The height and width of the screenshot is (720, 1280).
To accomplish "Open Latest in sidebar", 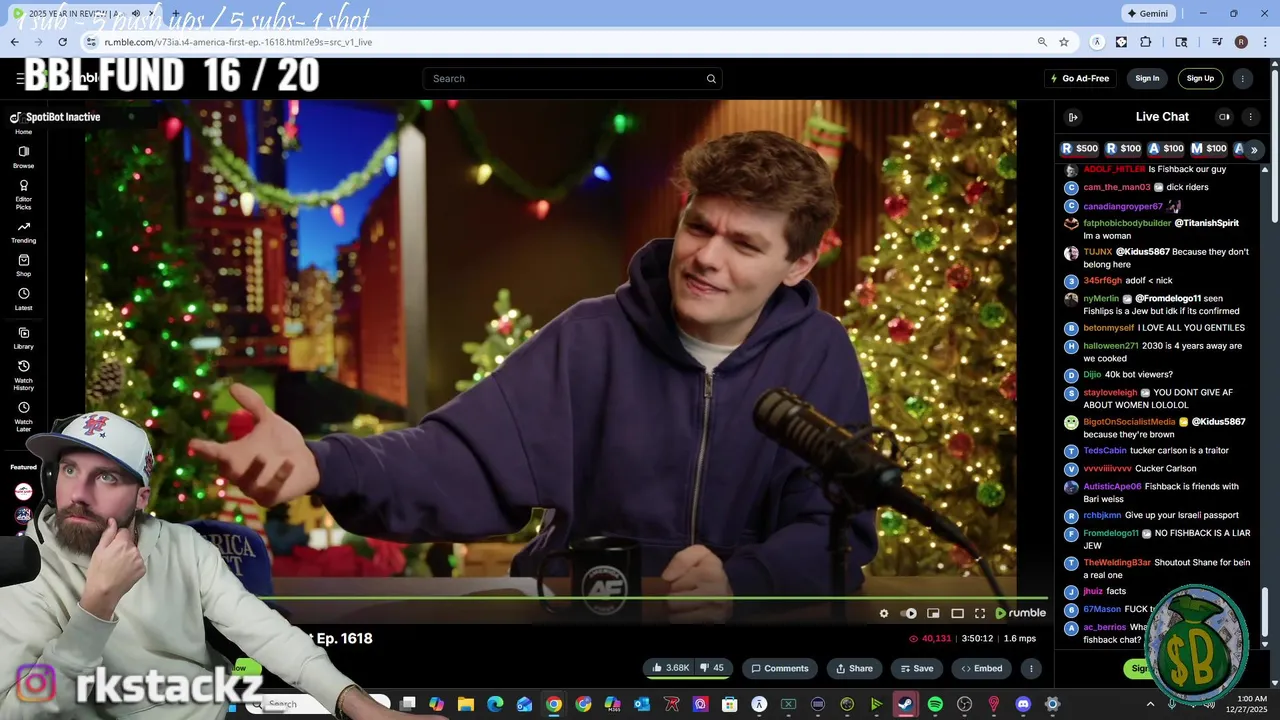I will pos(23,299).
